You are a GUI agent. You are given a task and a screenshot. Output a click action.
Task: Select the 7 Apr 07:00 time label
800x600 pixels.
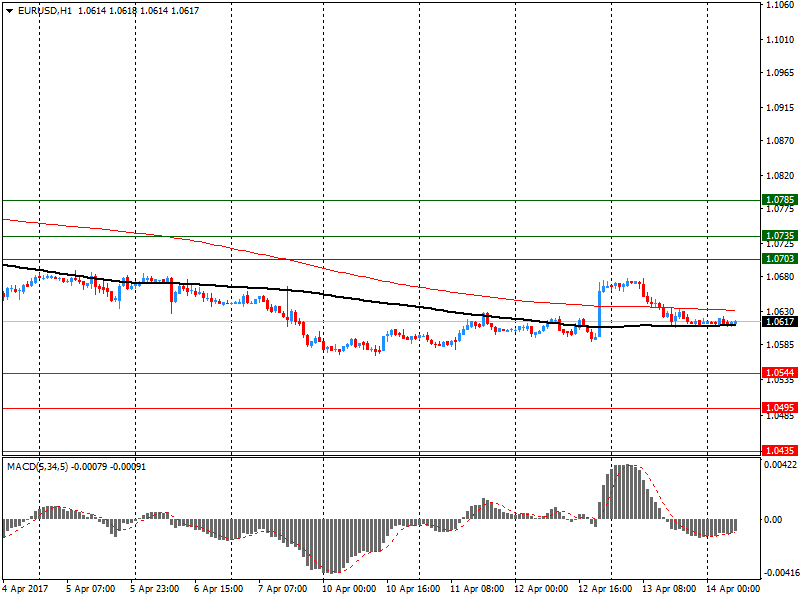282,589
